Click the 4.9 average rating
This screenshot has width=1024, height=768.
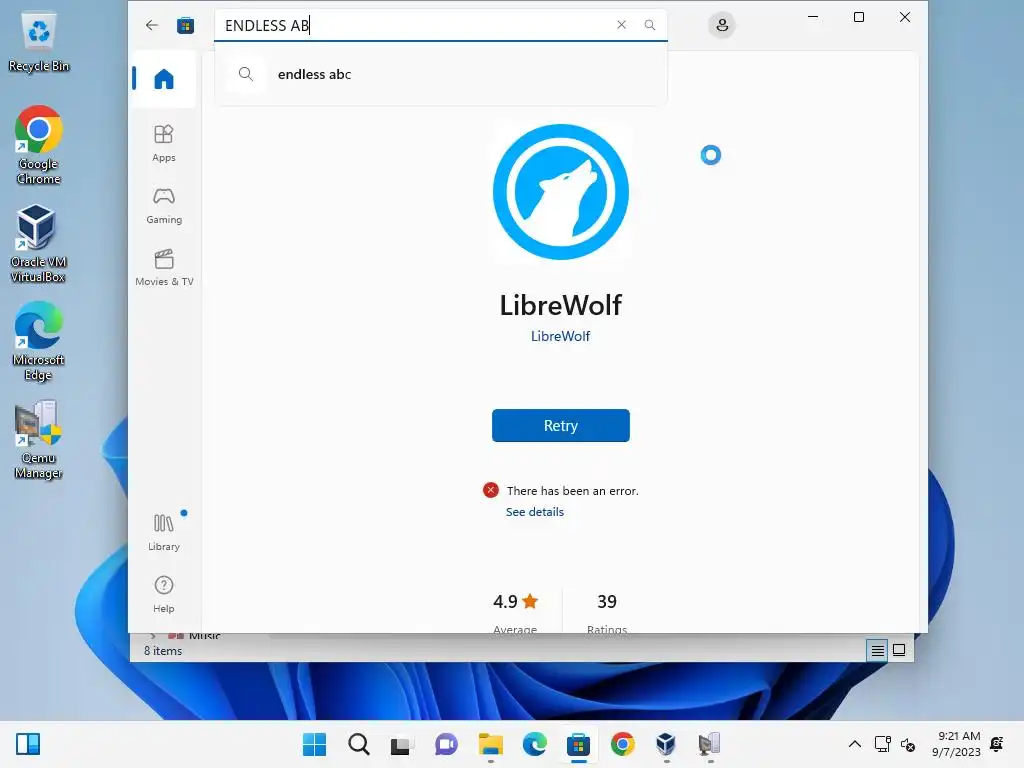(x=515, y=601)
